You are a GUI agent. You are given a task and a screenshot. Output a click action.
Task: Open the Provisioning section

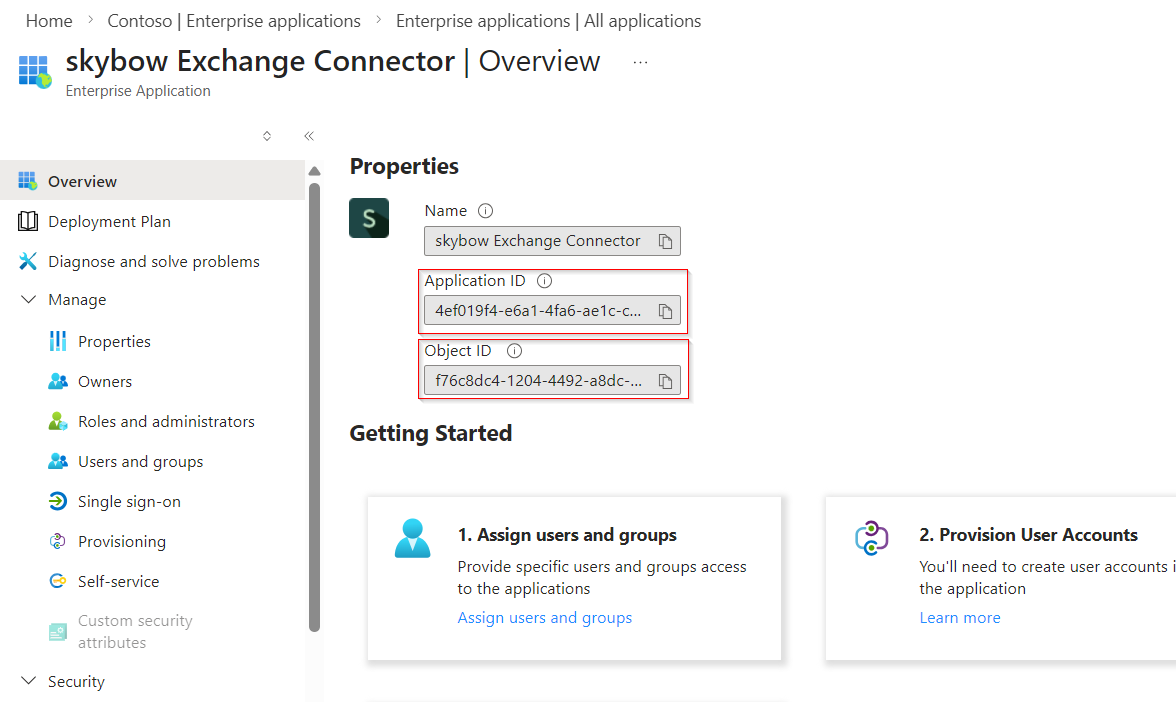tap(120, 540)
